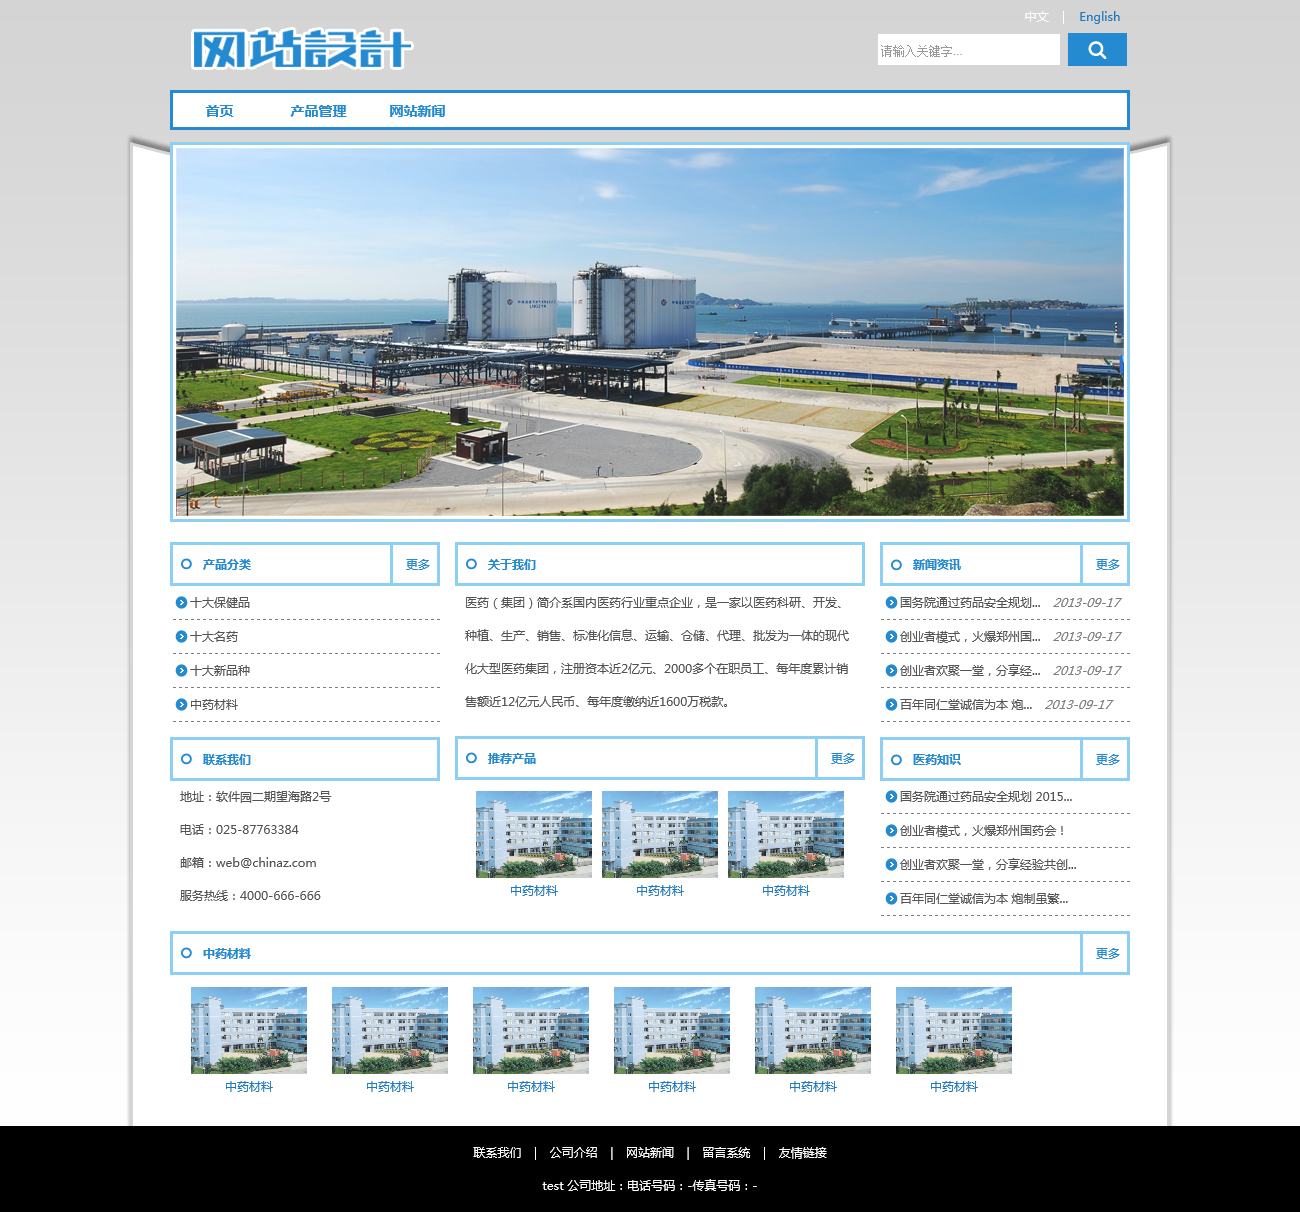Open footer link 友情链接
The height and width of the screenshot is (1212, 1300).
click(802, 1152)
